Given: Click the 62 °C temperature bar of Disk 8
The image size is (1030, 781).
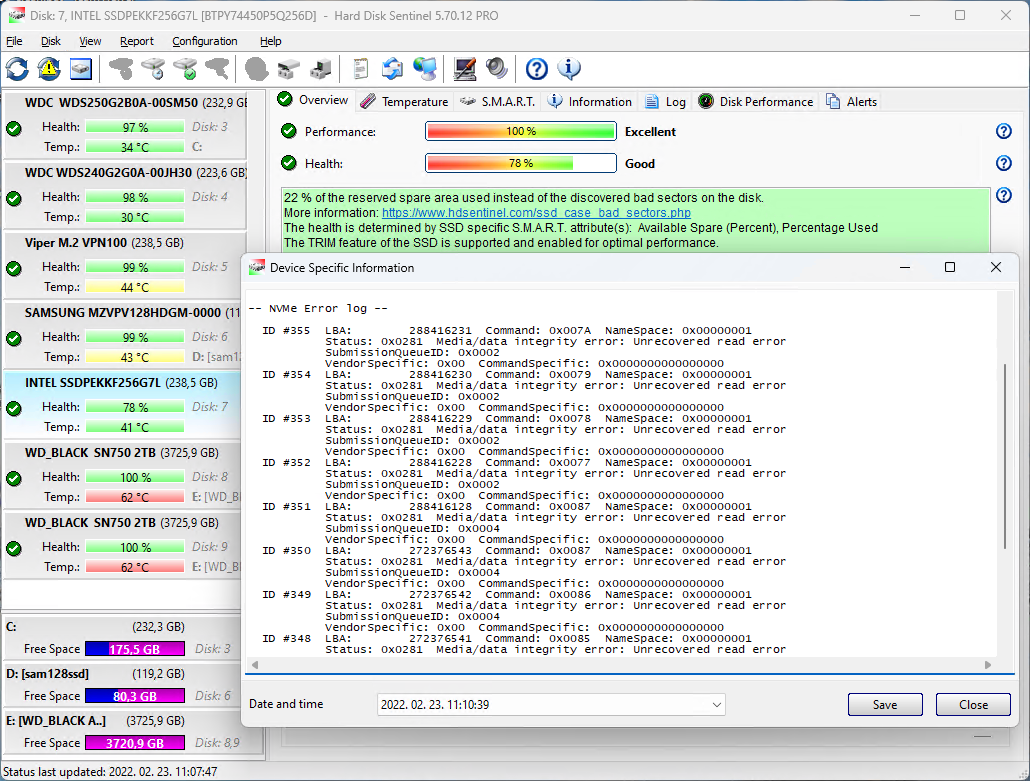Looking at the screenshot, I should coord(135,497).
